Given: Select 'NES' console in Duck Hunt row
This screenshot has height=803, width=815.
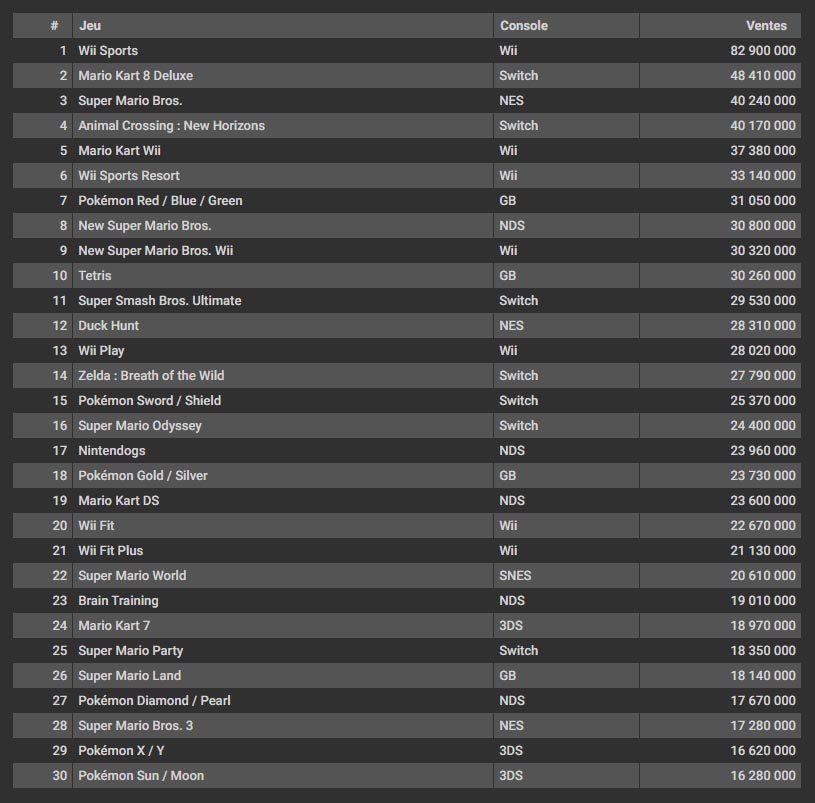Looking at the screenshot, I should click(511, 325).
